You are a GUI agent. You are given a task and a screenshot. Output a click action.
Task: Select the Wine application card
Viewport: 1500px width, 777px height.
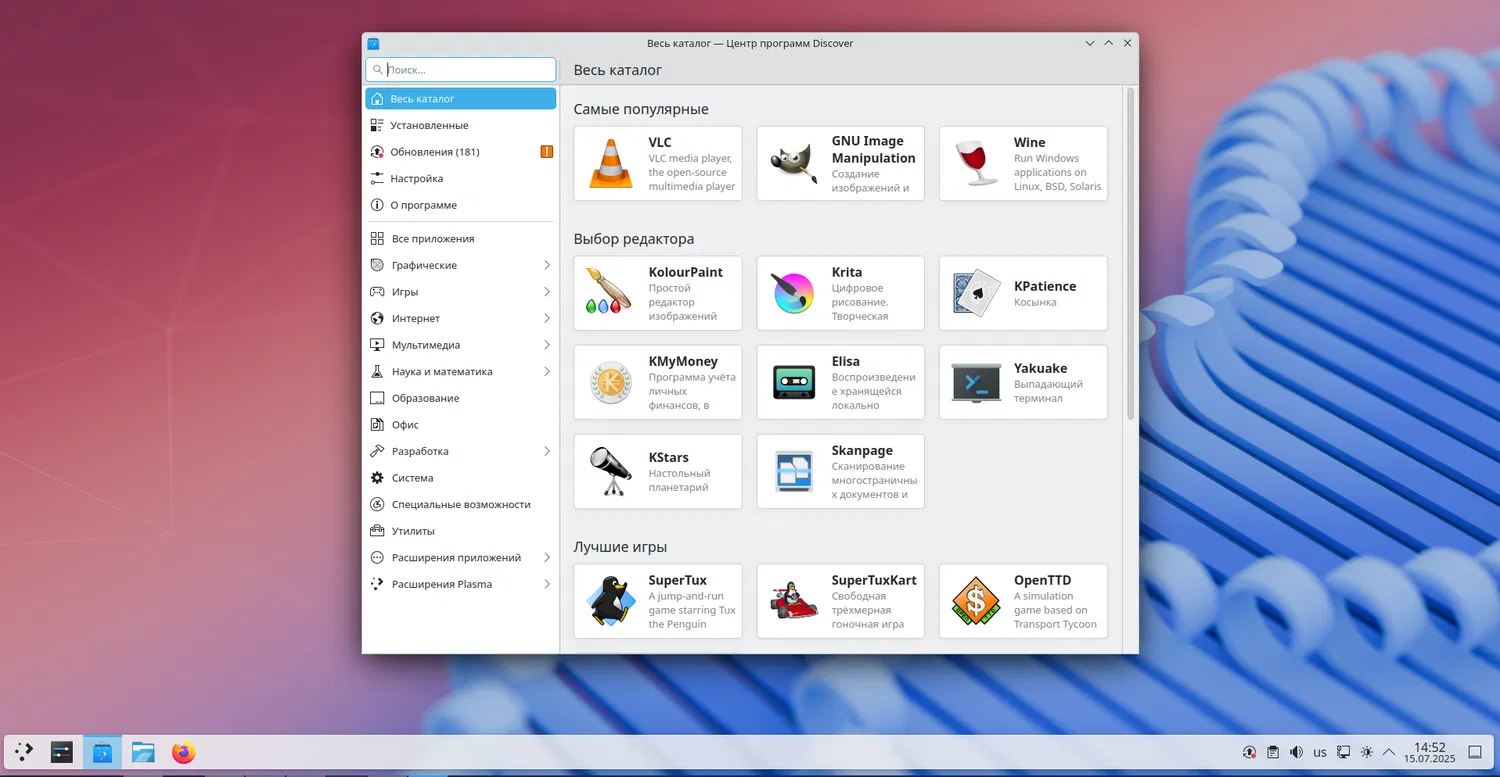pyautogui.click(x=1023, y=163)
